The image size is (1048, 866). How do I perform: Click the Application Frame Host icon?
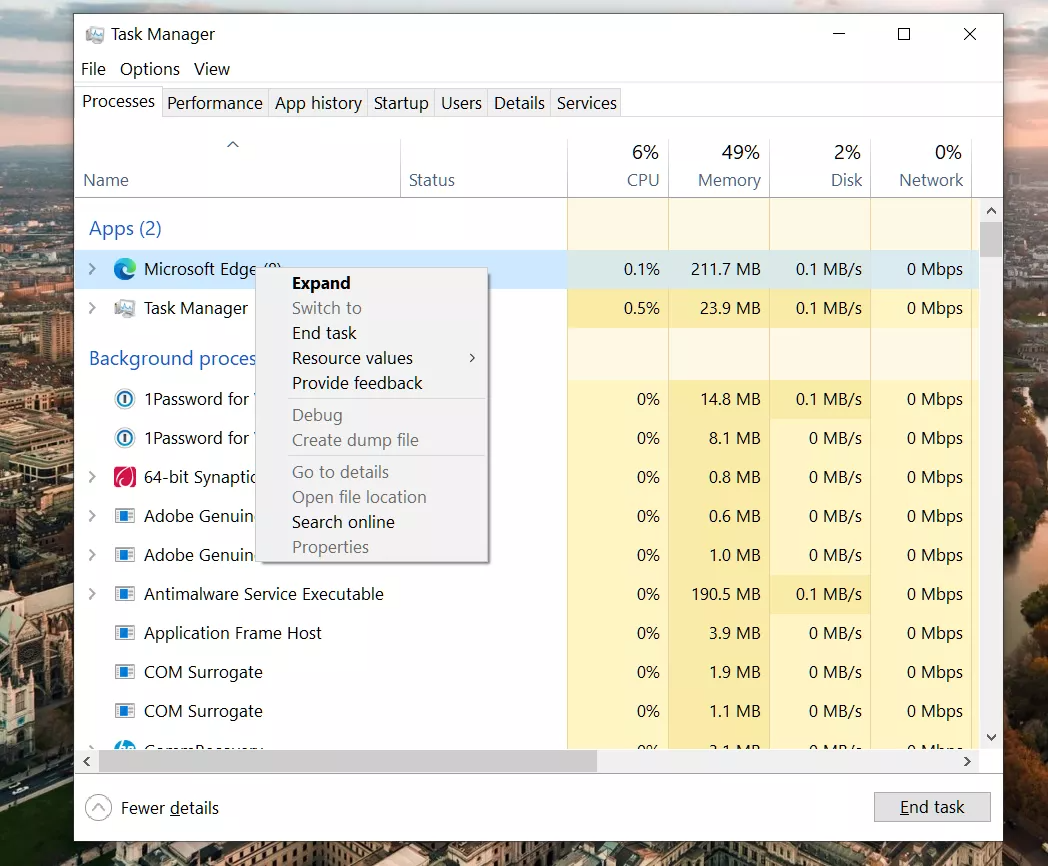125,633
